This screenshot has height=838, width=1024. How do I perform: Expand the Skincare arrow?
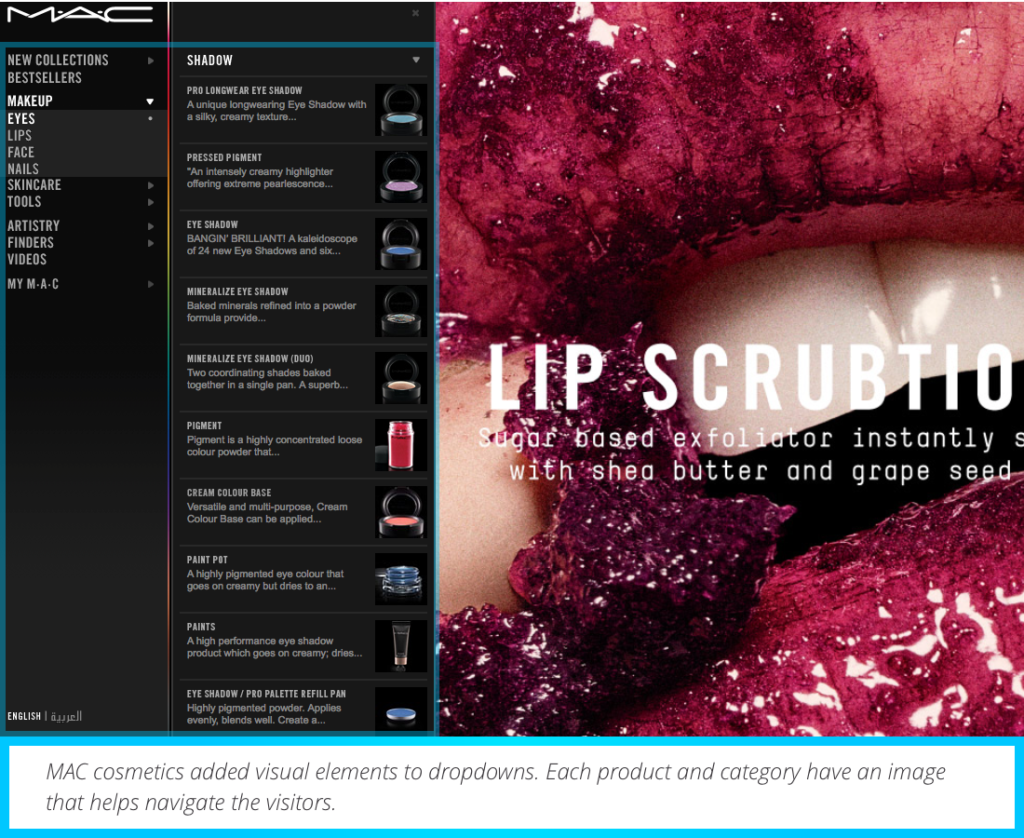pos(151,185)
